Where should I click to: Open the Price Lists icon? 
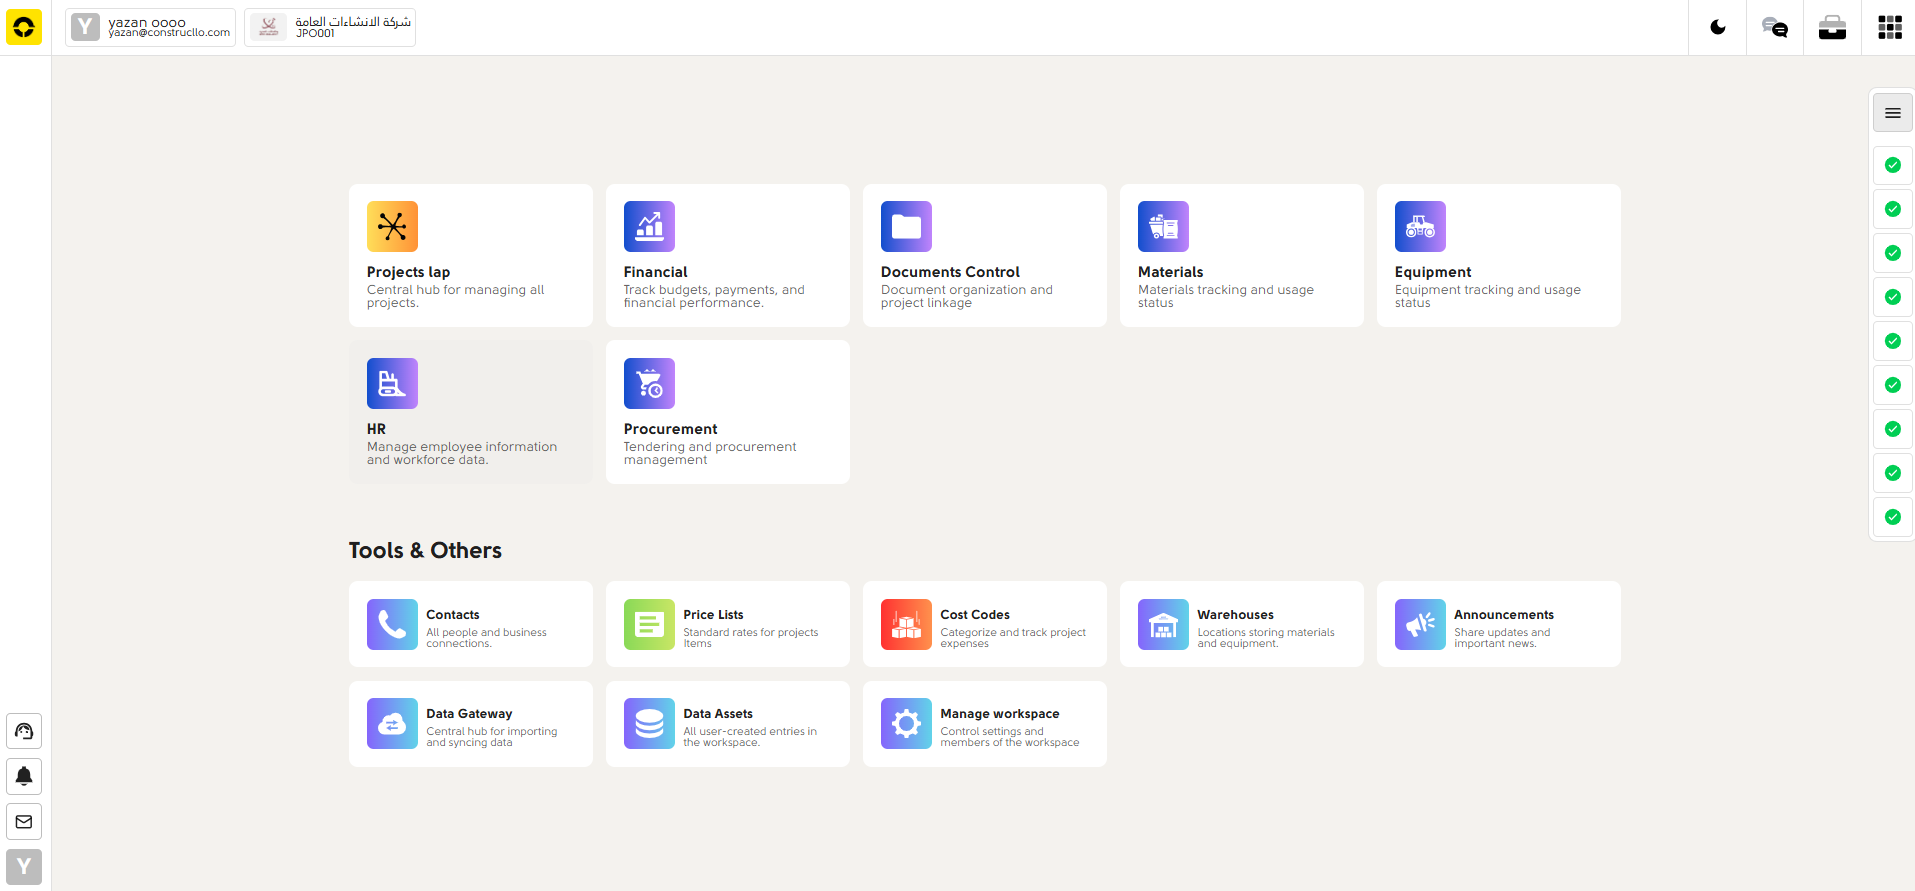click(649, 624)
